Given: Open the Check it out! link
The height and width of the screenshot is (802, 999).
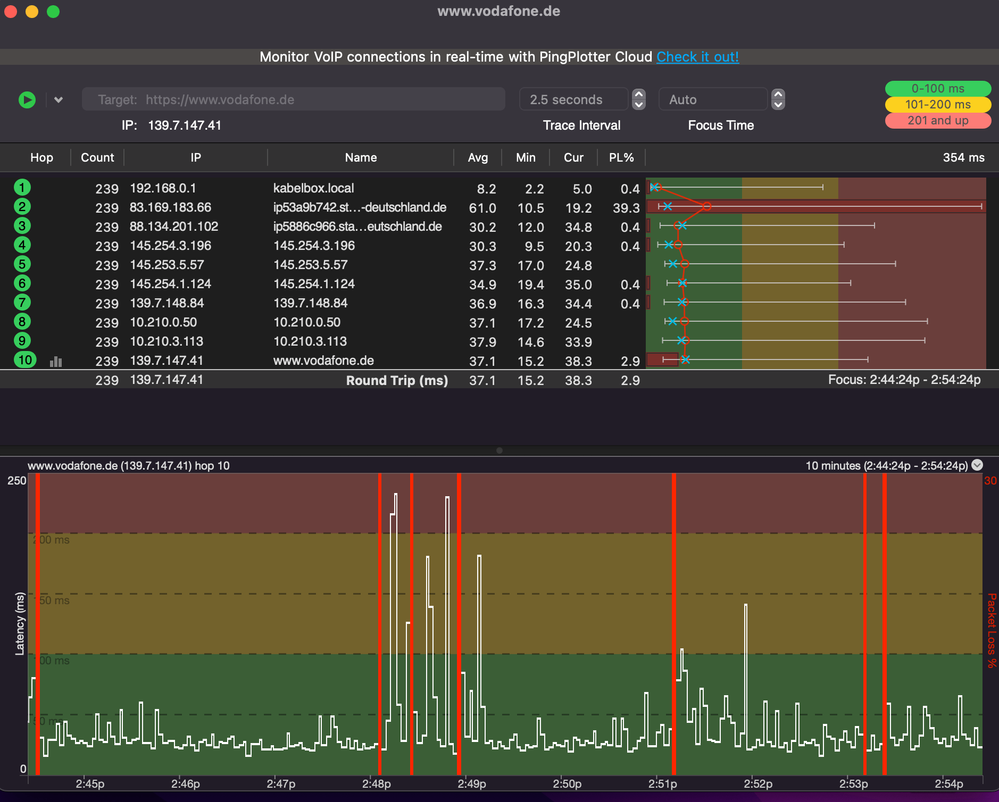Looking at the screenshot, I should (x=698, y=57).
